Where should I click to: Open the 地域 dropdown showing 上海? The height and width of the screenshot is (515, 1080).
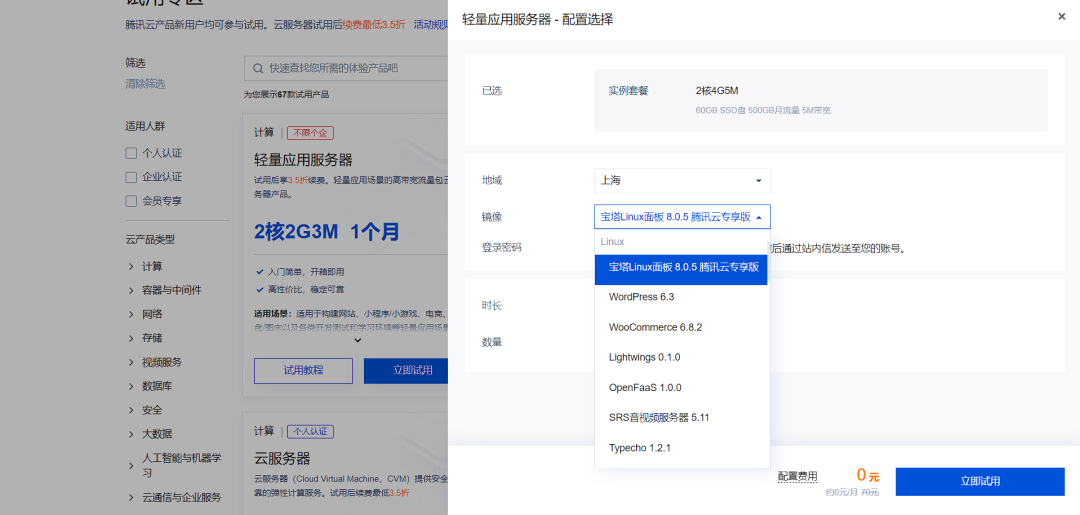click(x=682, y=181)
